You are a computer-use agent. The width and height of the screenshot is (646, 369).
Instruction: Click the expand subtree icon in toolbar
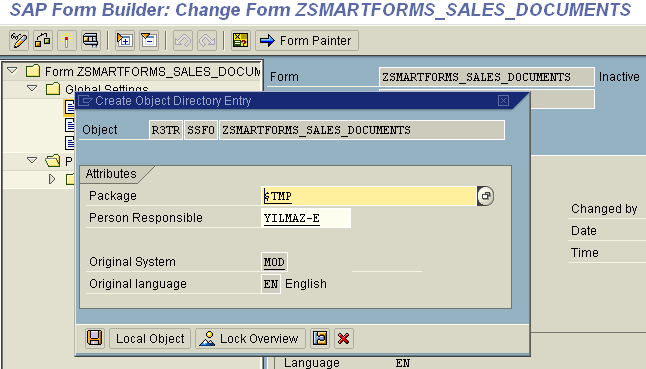(x=124, y=41)
